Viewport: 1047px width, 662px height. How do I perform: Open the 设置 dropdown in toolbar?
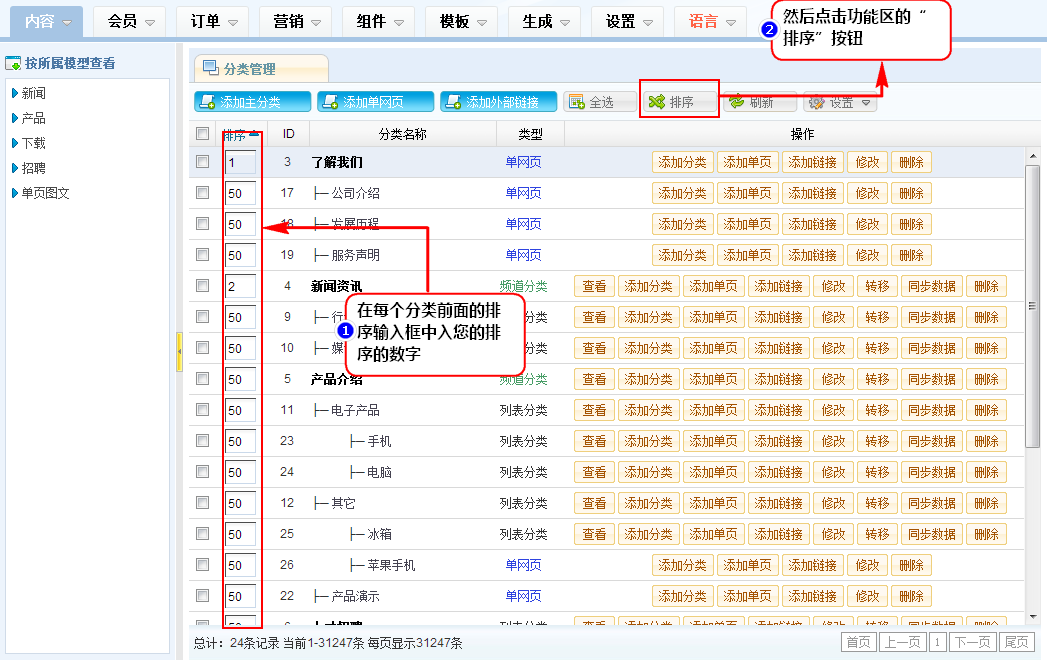(841, 102)
